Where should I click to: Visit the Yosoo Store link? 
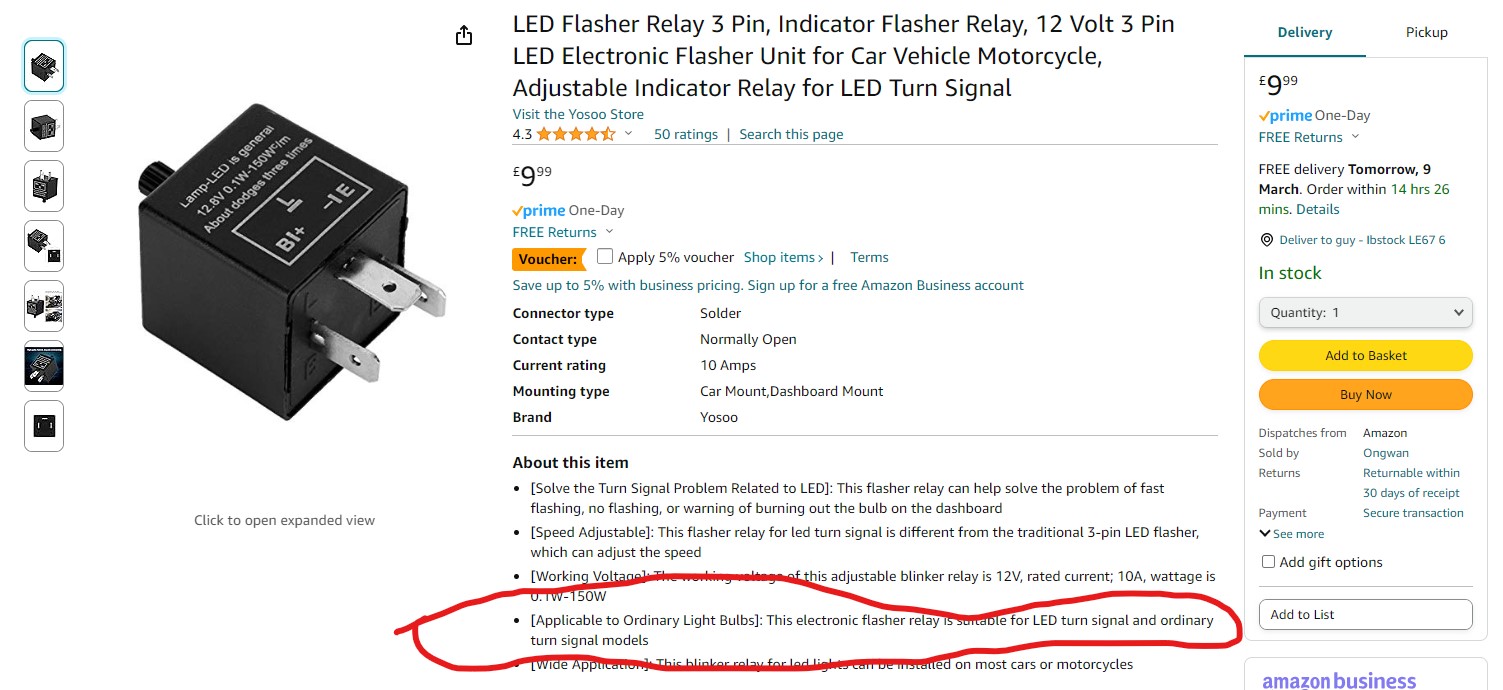tap(578, 114)
